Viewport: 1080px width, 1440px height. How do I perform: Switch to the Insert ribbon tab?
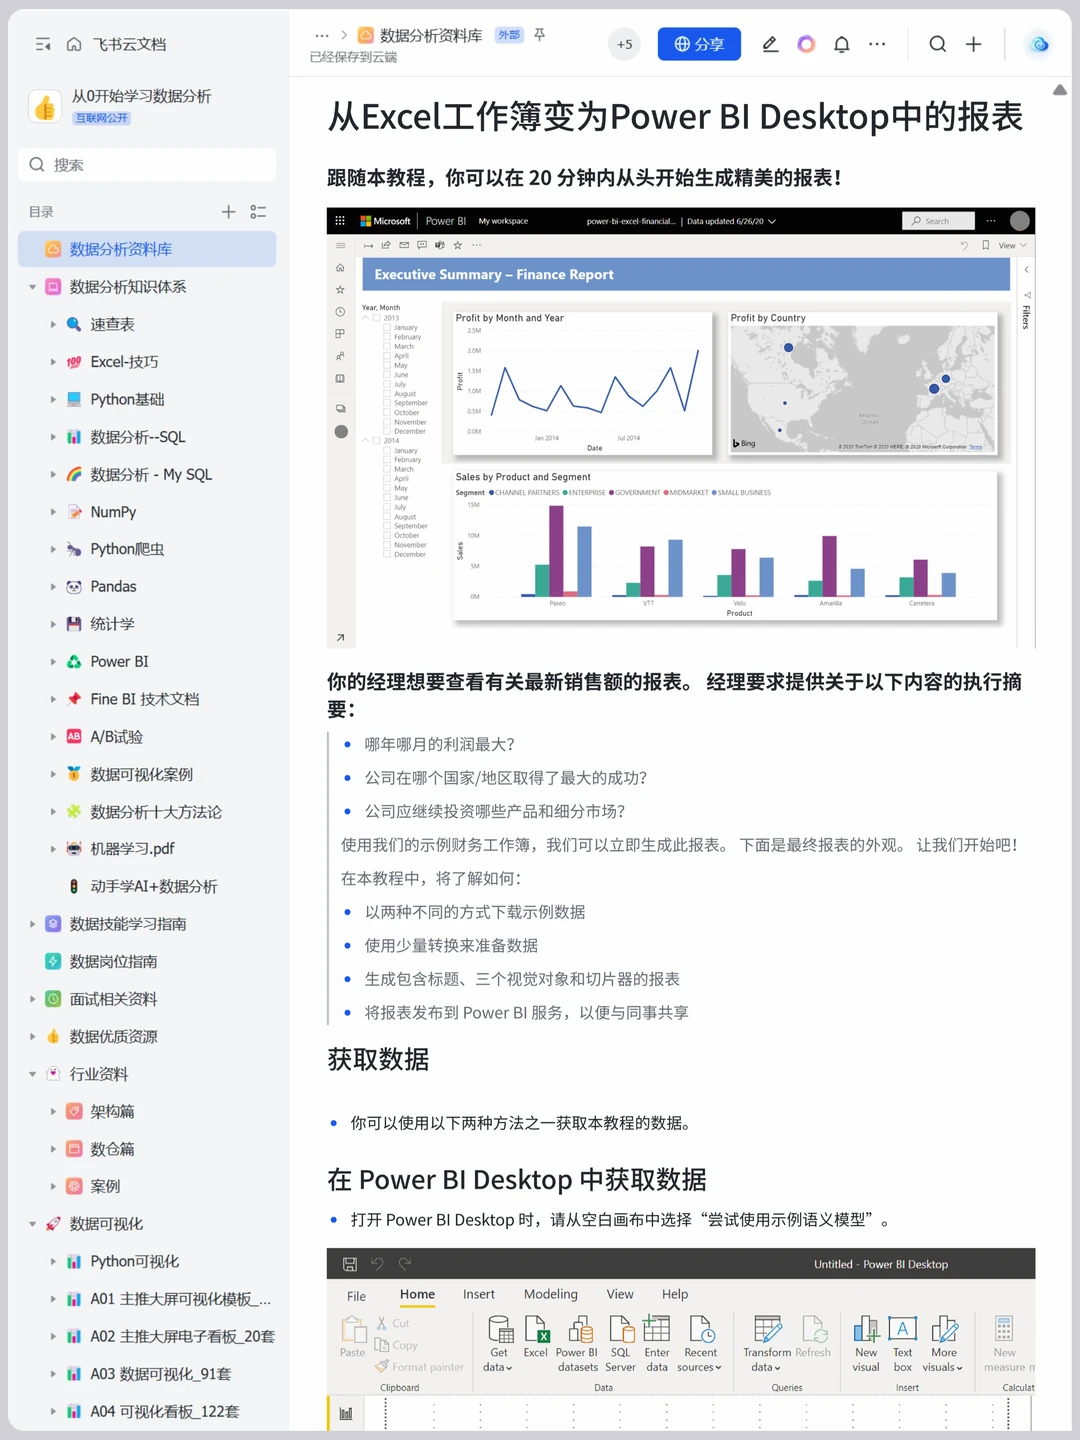pos(478,1293)
